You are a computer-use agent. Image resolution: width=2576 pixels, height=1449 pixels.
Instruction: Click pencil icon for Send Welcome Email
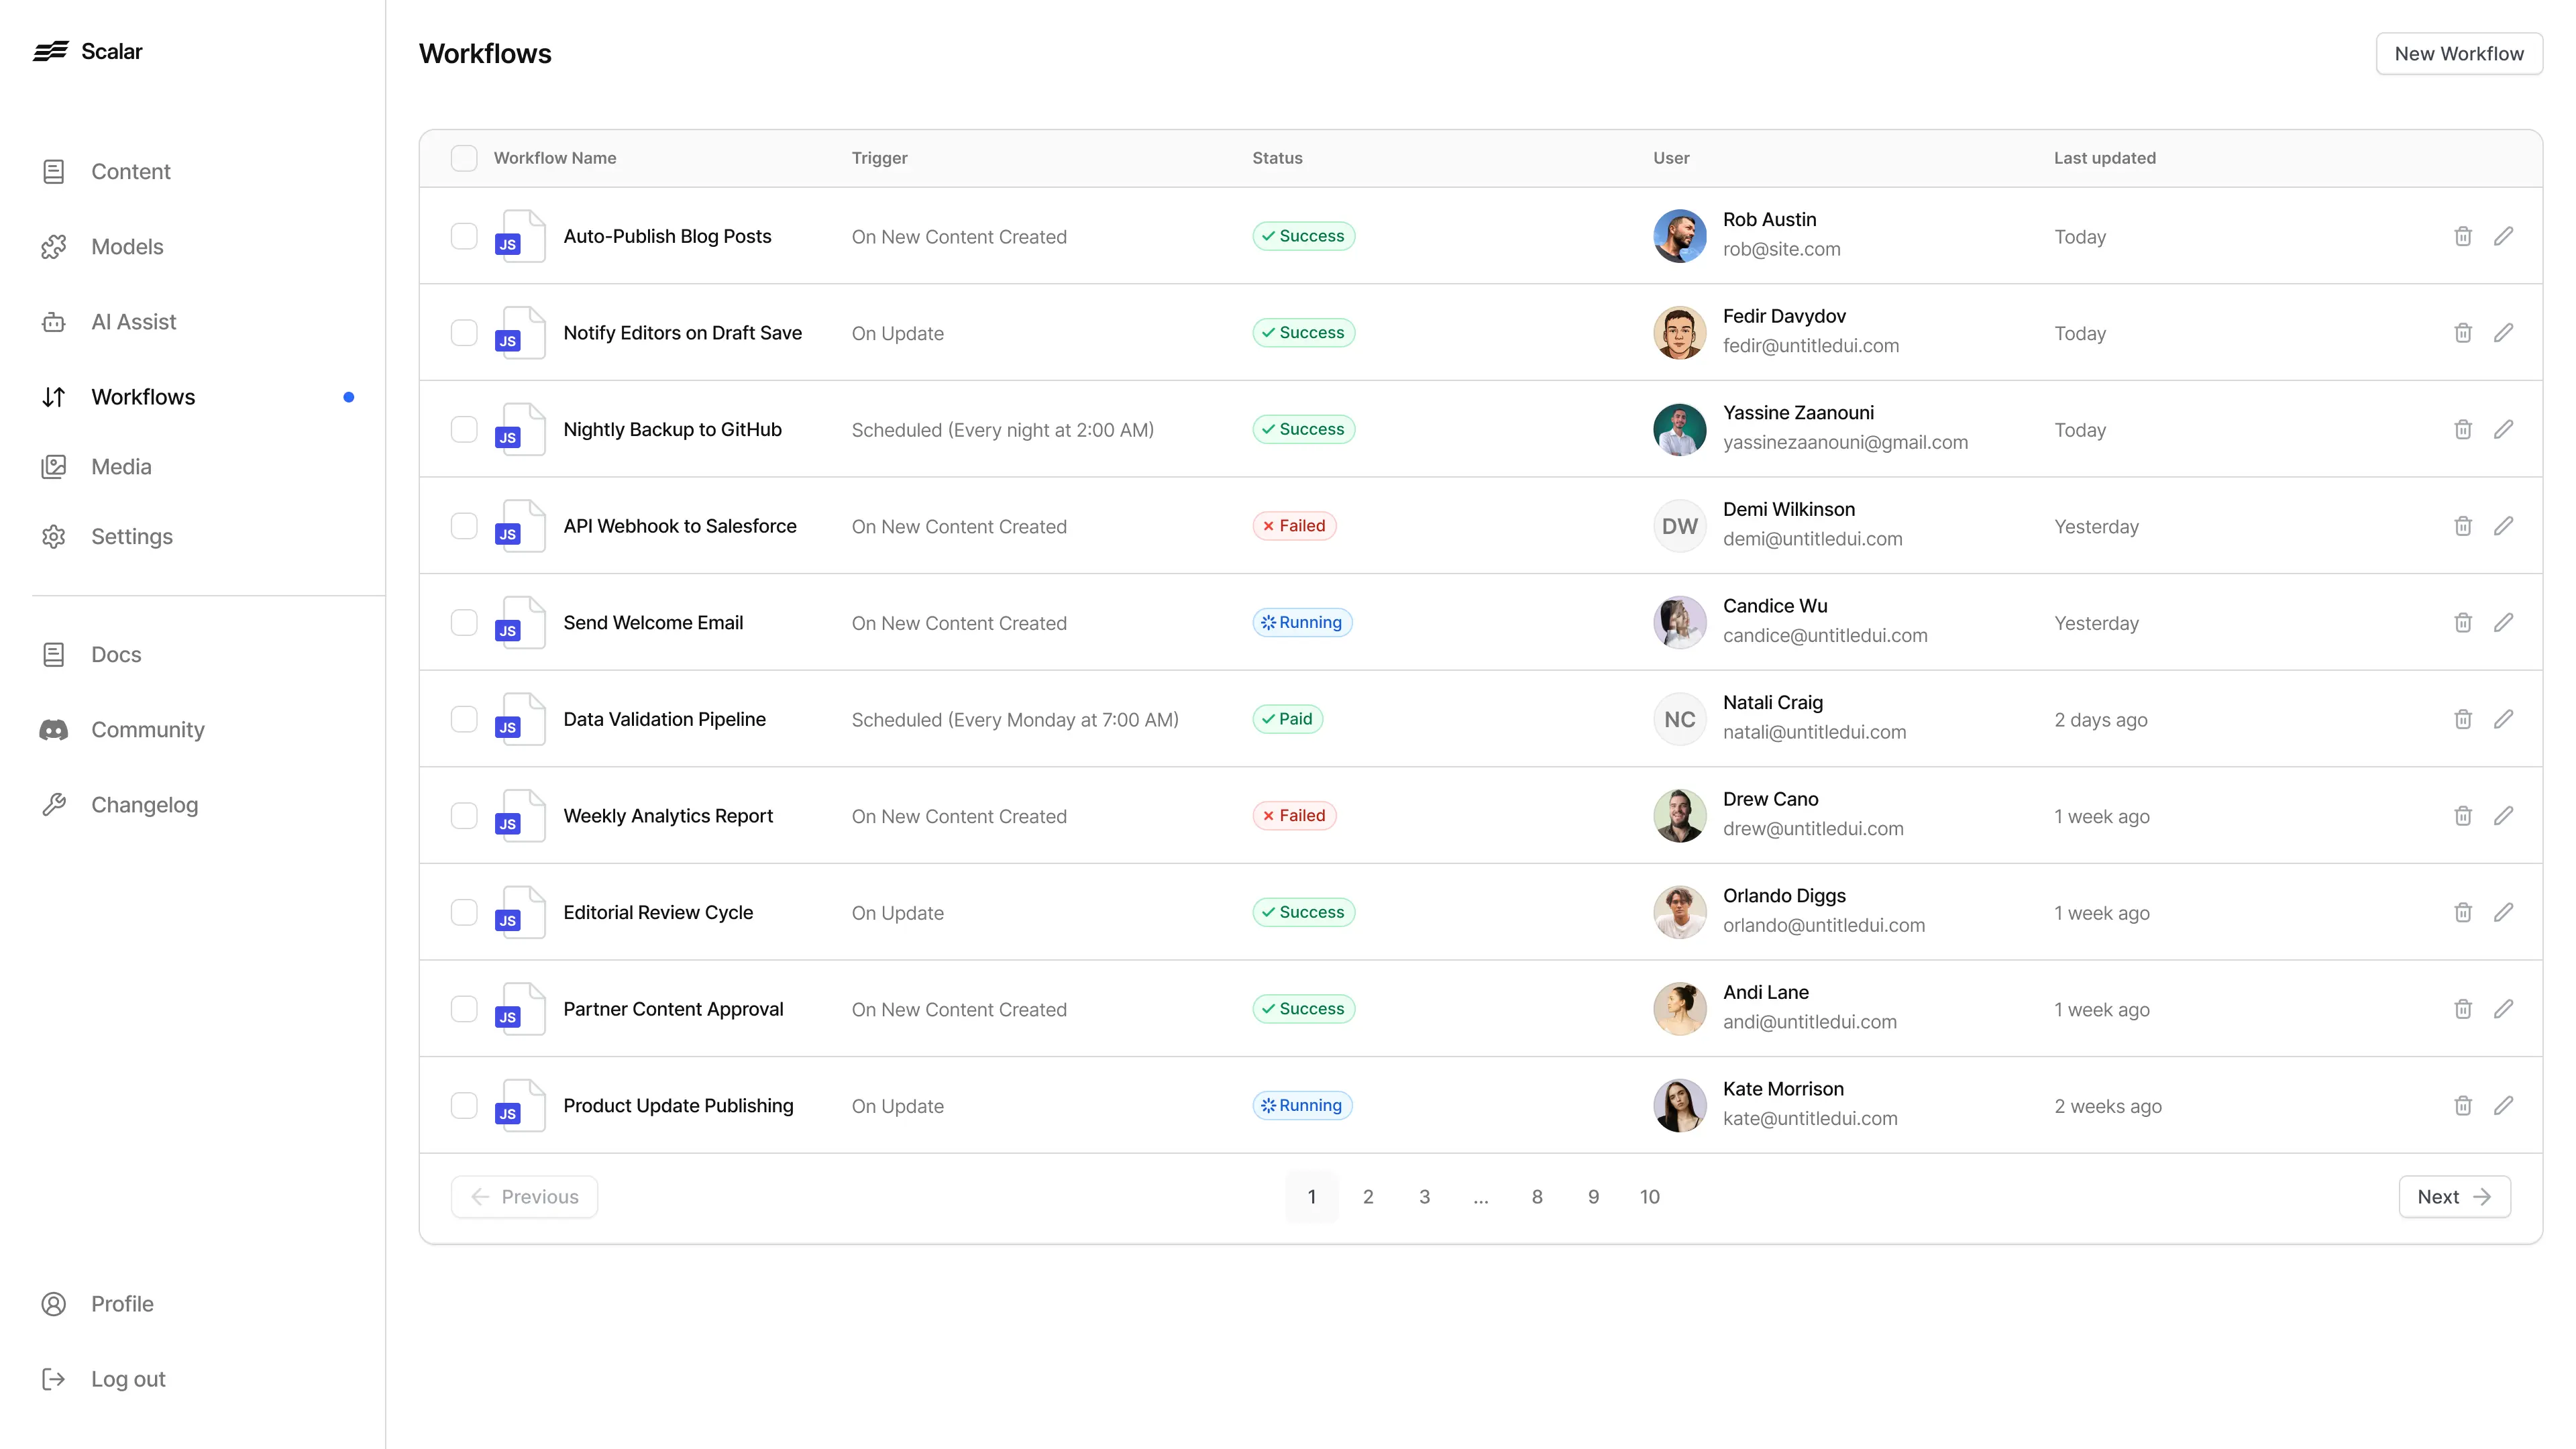pos(2503,622)
